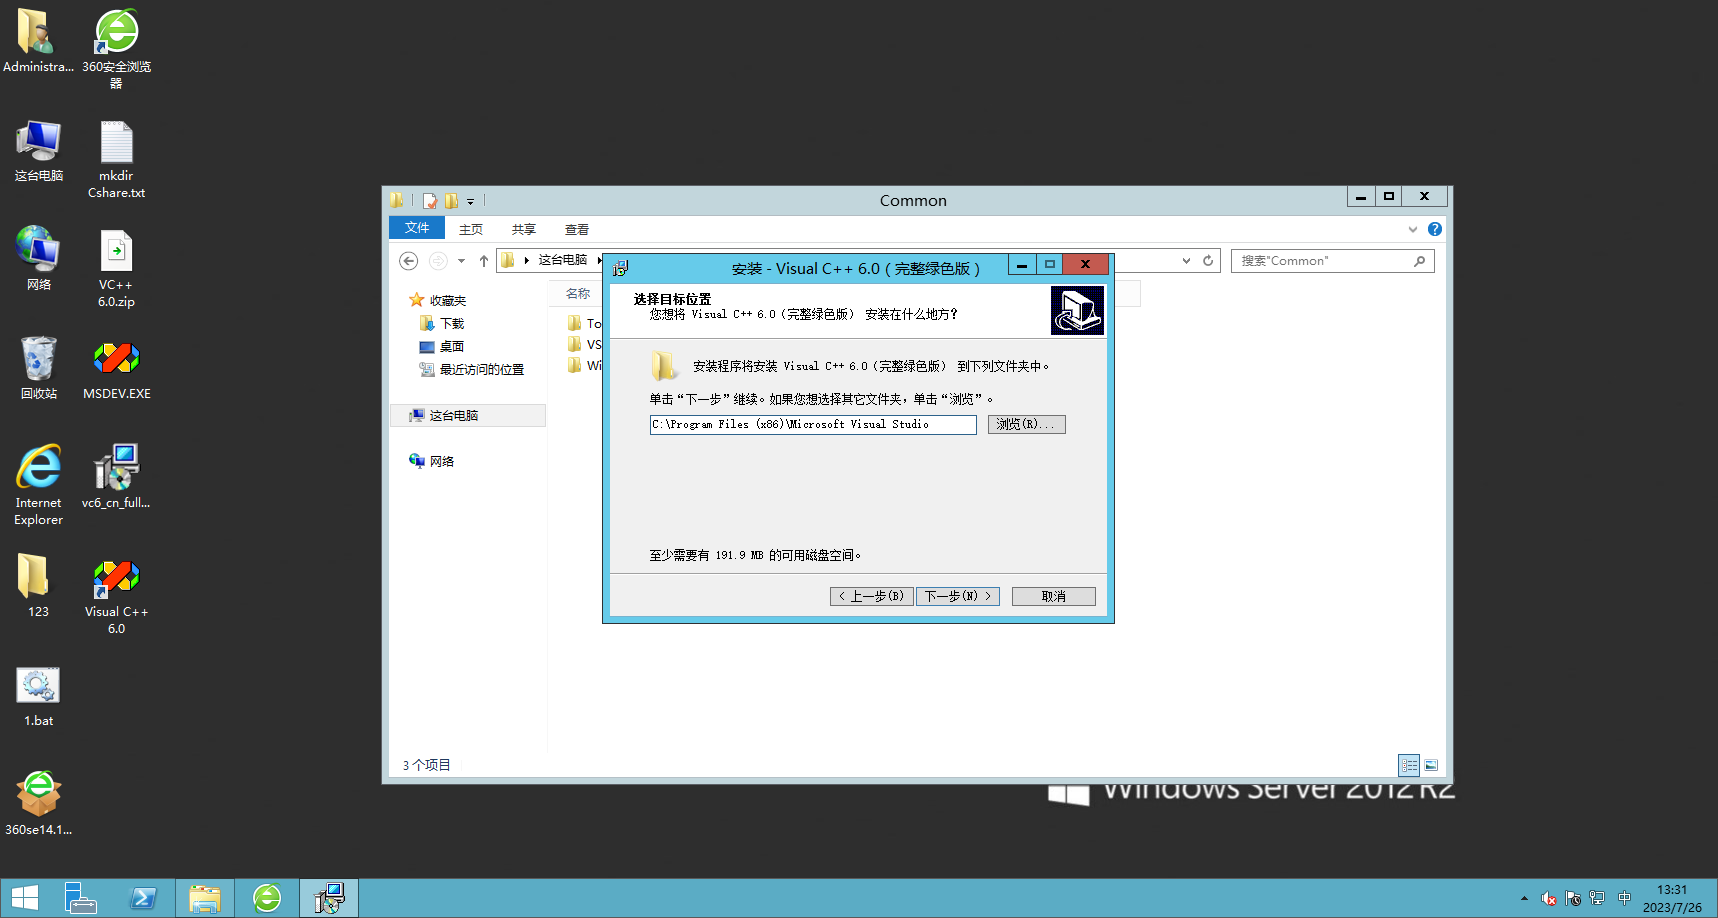Screen dimensions: 1718x918
Task: Select 360se14.1 installer desktop icon
Action: coord(38,803)
